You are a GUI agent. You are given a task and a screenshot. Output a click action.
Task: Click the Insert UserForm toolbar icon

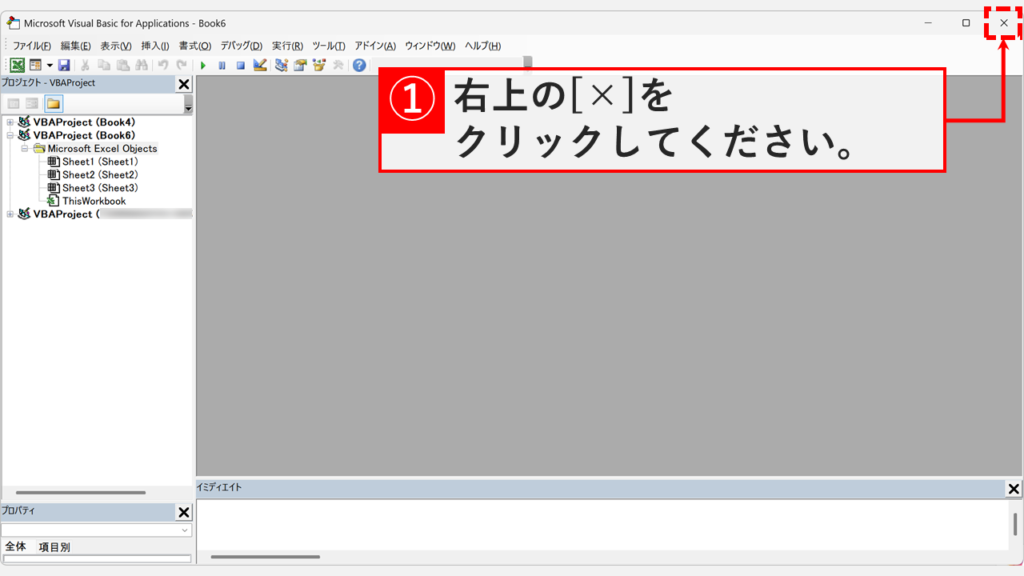(x=35, y=65)
